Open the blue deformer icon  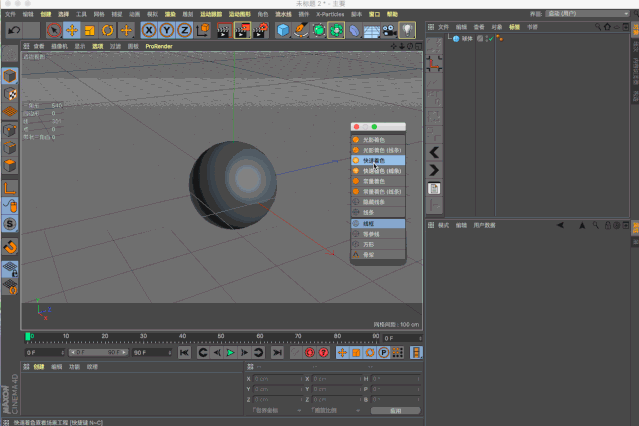click(x=354, y=30)
